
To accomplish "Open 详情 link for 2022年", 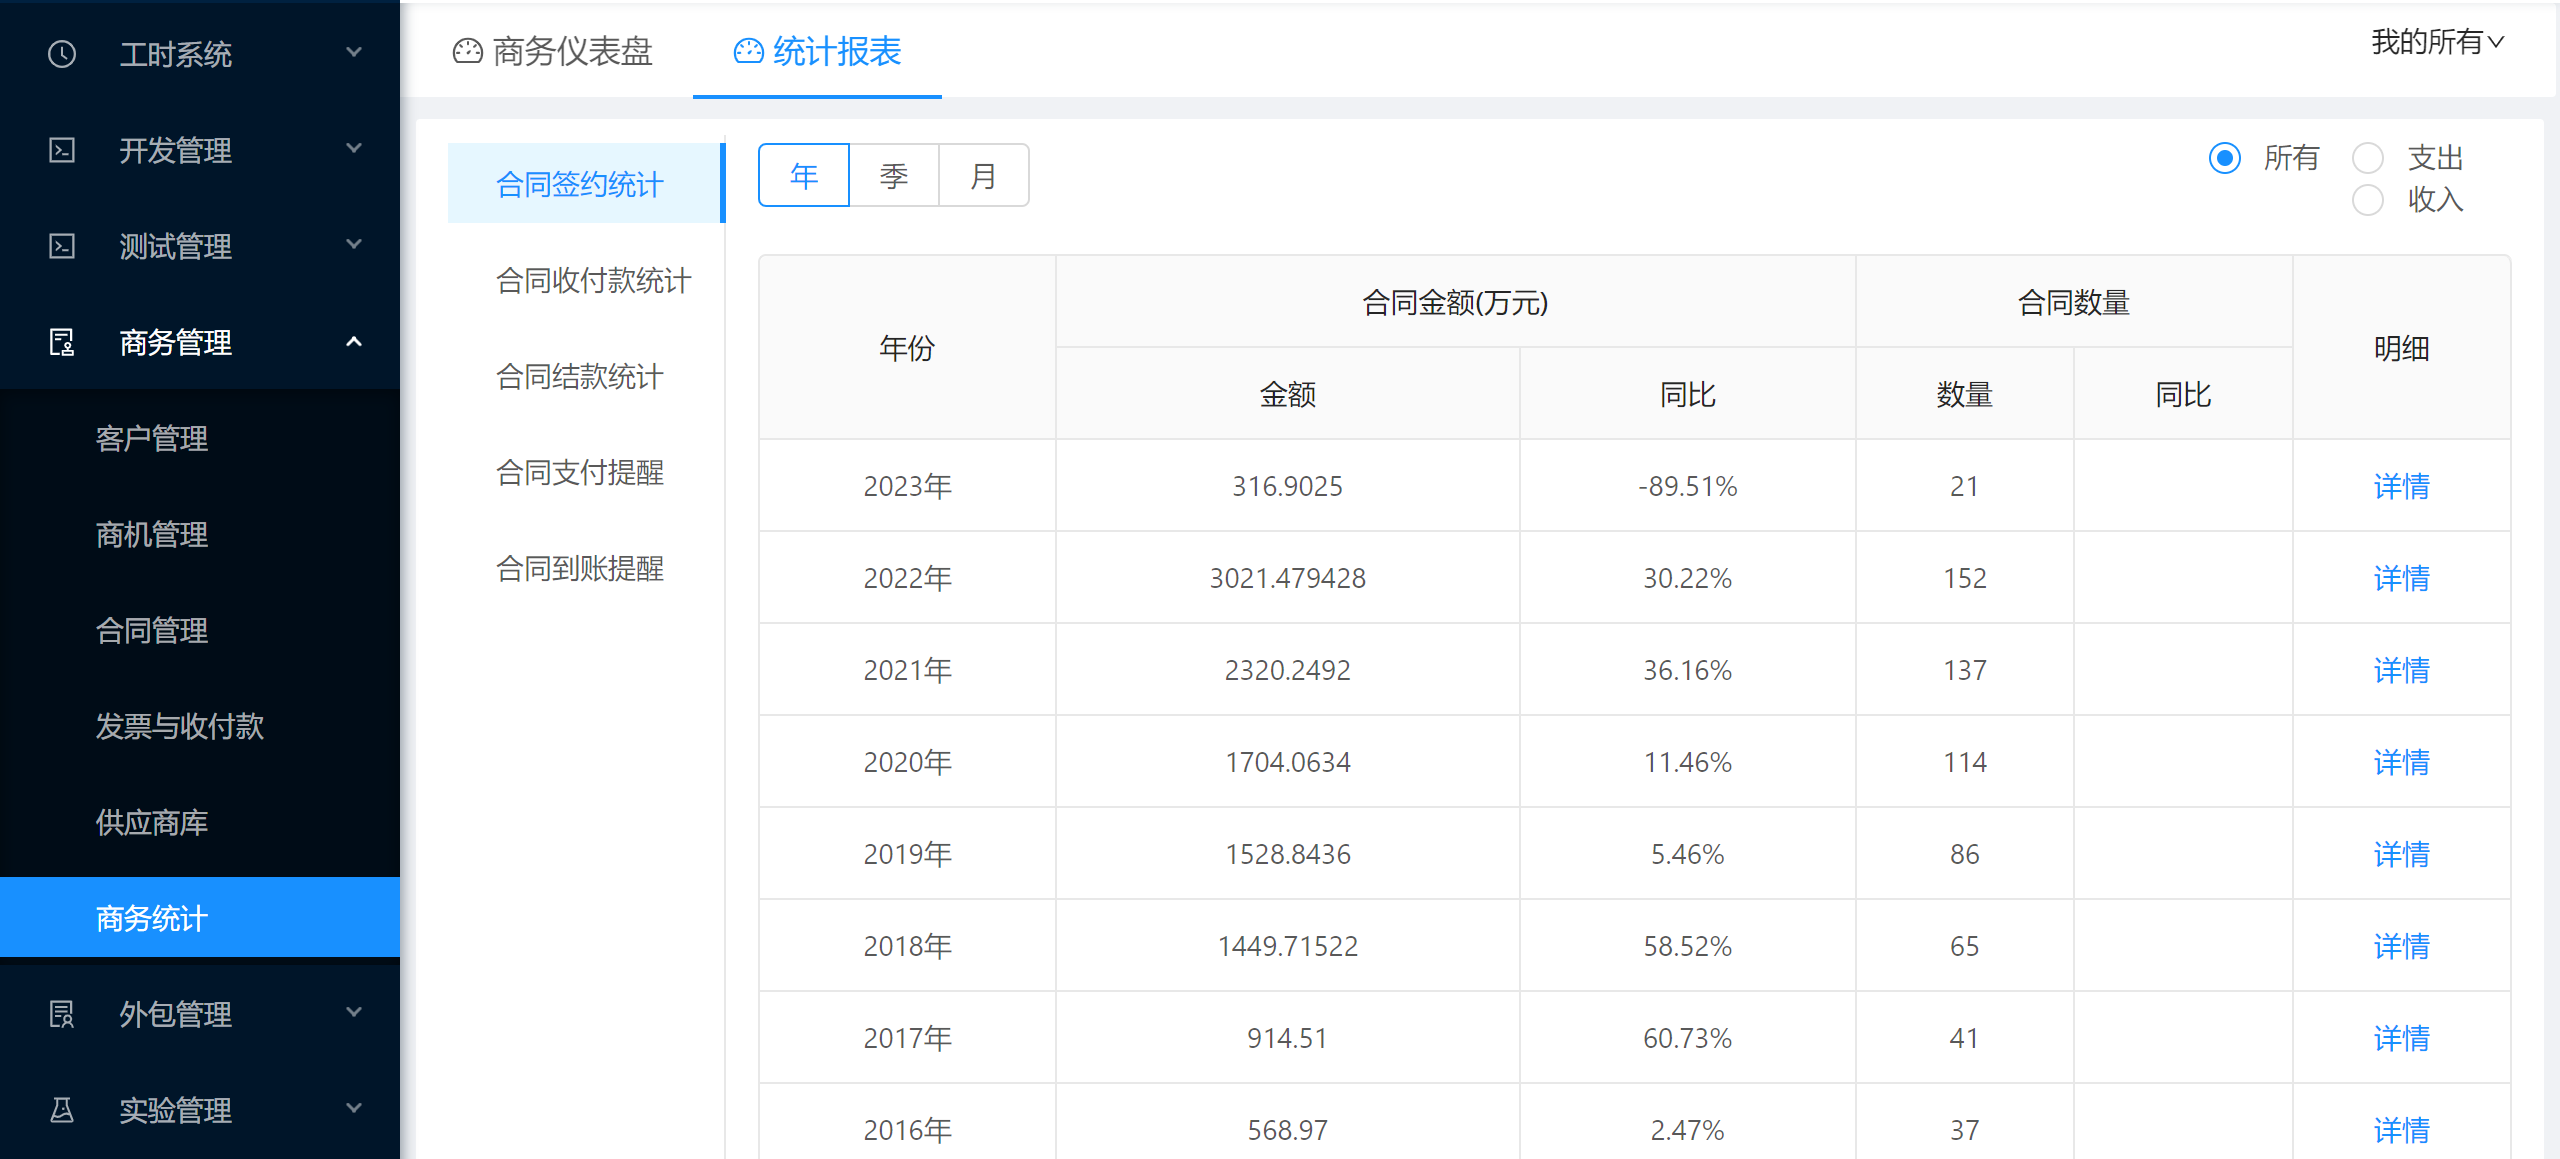I will (x=2401, y=578).
